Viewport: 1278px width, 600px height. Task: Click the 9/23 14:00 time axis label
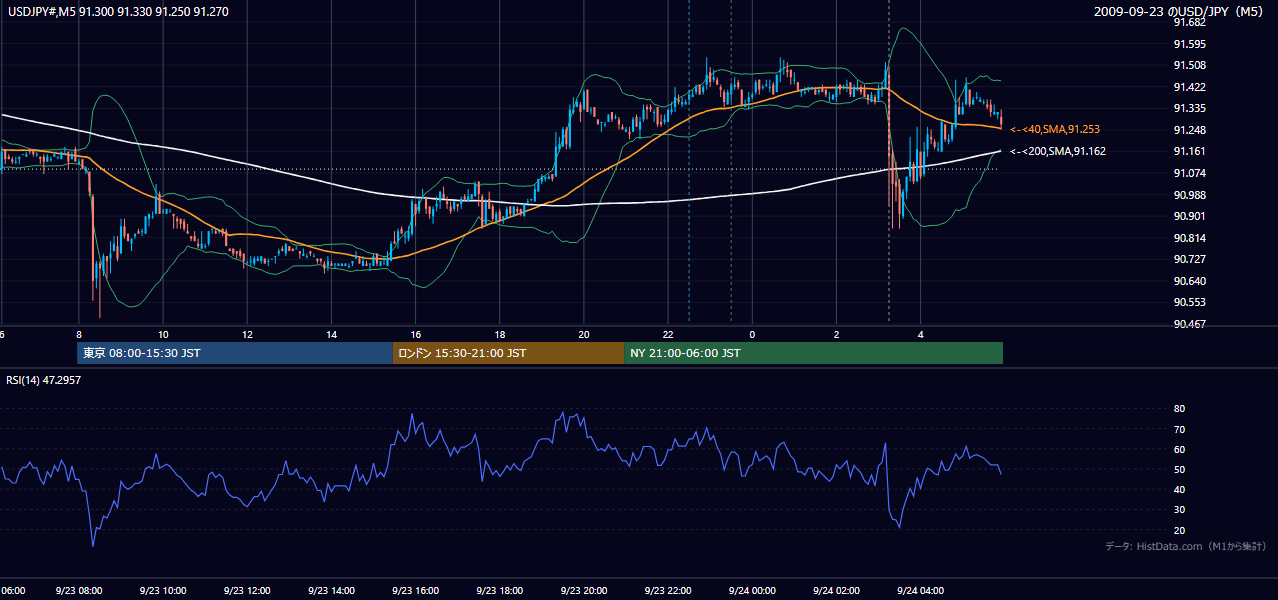pyautogui.click(x=331, y=591)
